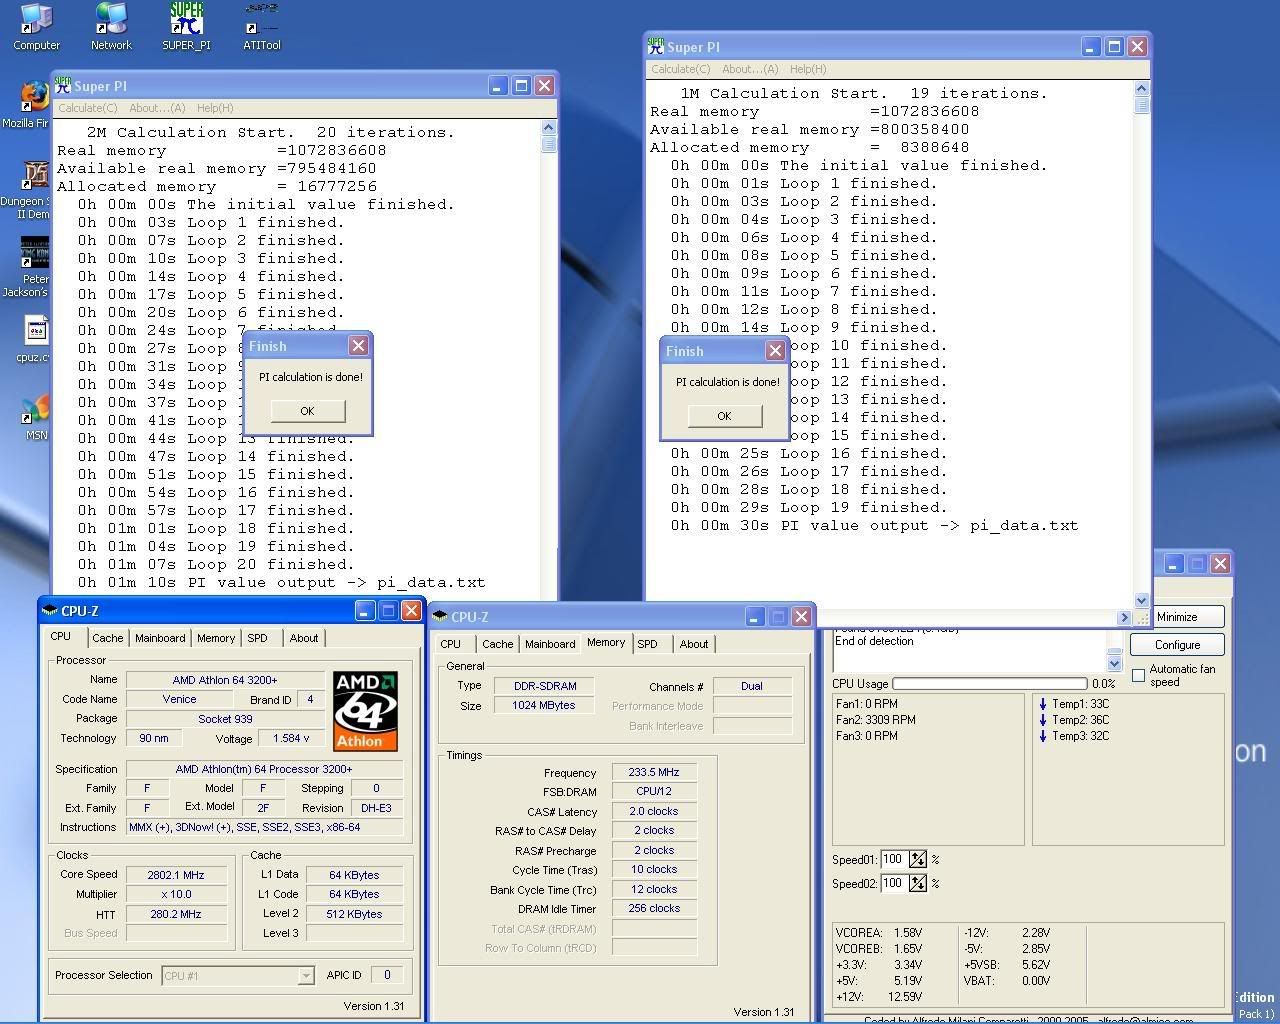Switch to Memory tab in left CPU-Z
The width and height of the screenshot is (1280, 1024).
[216, 638]
